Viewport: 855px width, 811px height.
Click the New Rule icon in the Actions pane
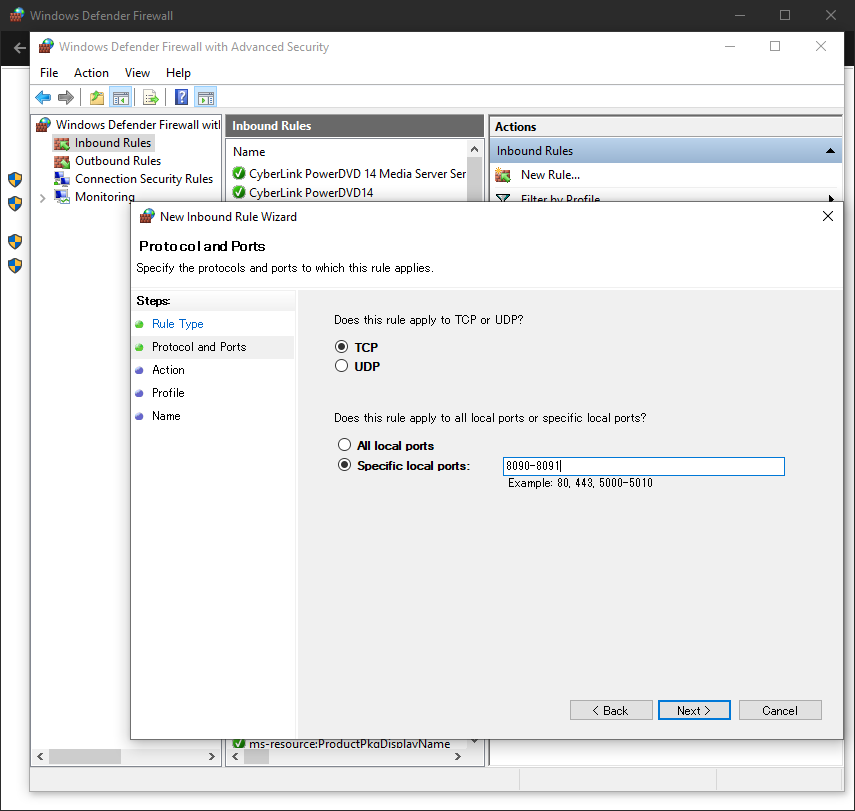503,175
